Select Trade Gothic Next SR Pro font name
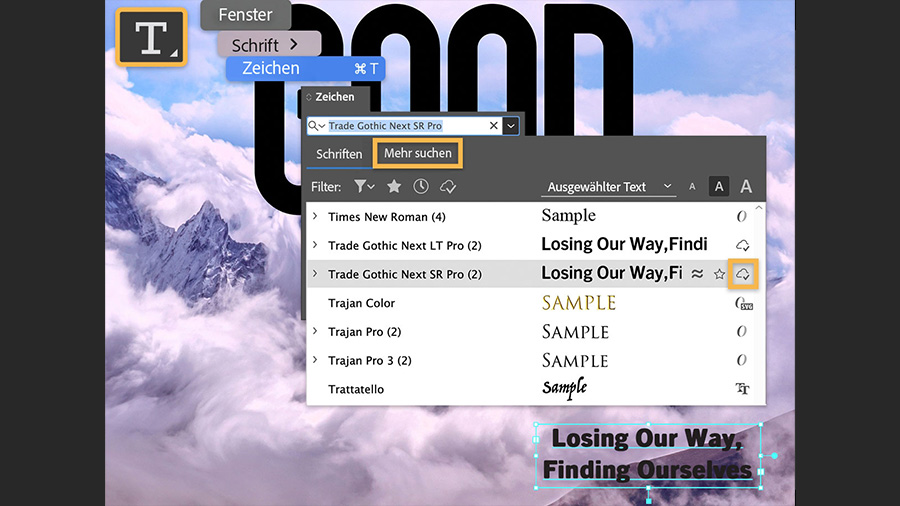The width and height of the screenshot is (900, 506). click(x=405, y=274)
